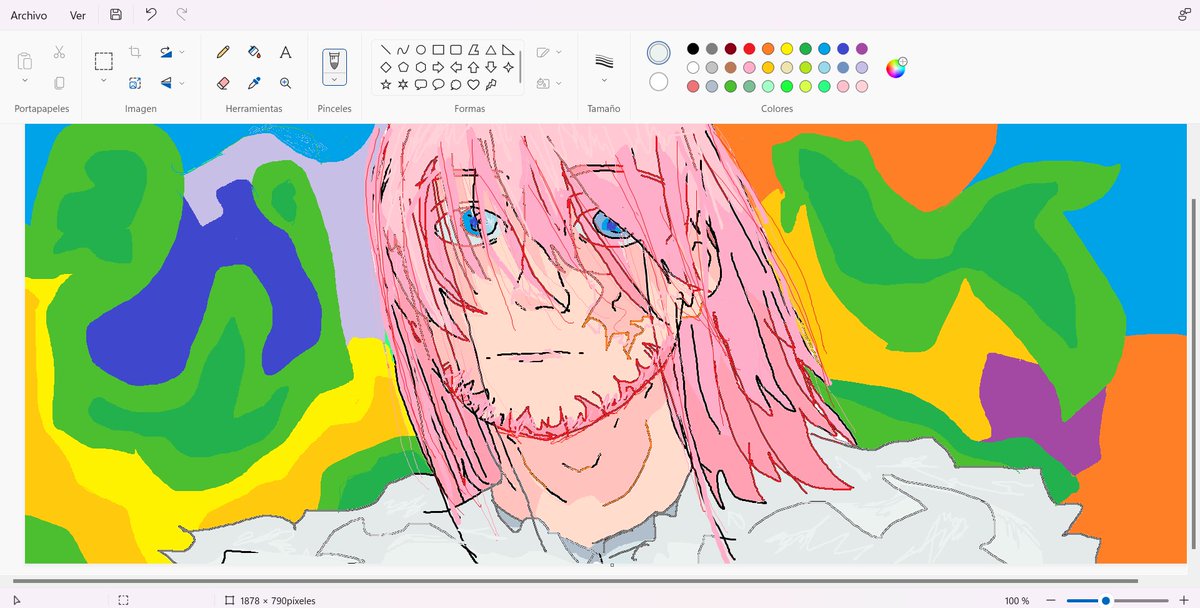Screen dimensions: 1200x608
Task: Undo the last action
Action: 150,15
